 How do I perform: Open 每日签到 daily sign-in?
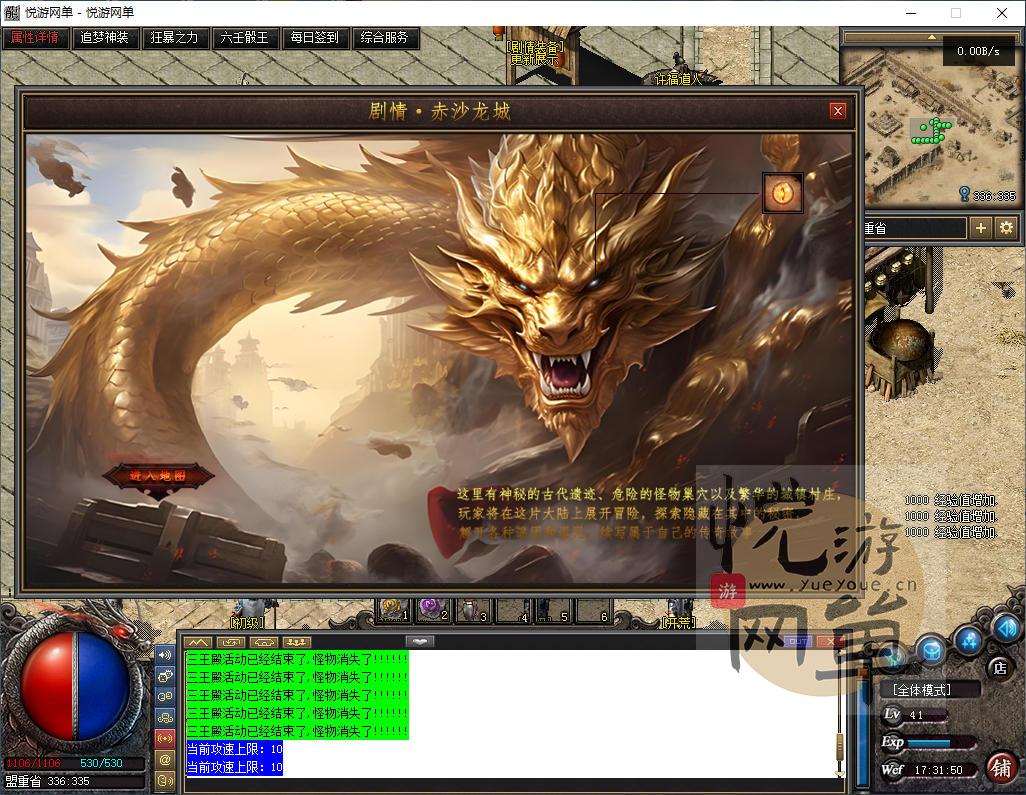point(315,38)
